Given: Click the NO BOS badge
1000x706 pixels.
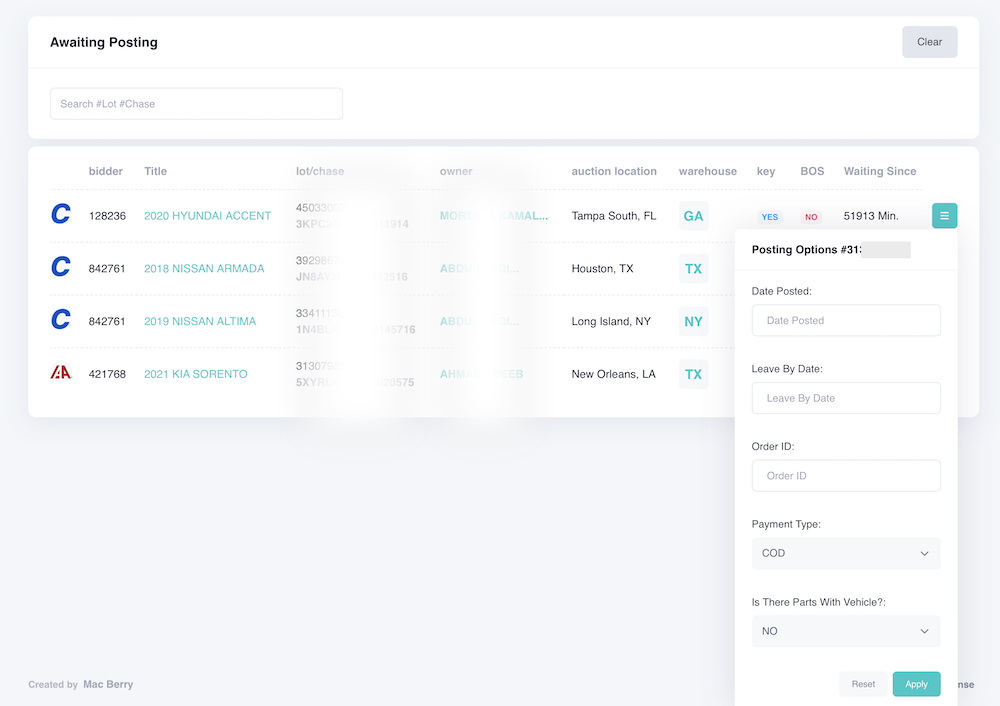Looking at the screenshot, I should 811,217.
